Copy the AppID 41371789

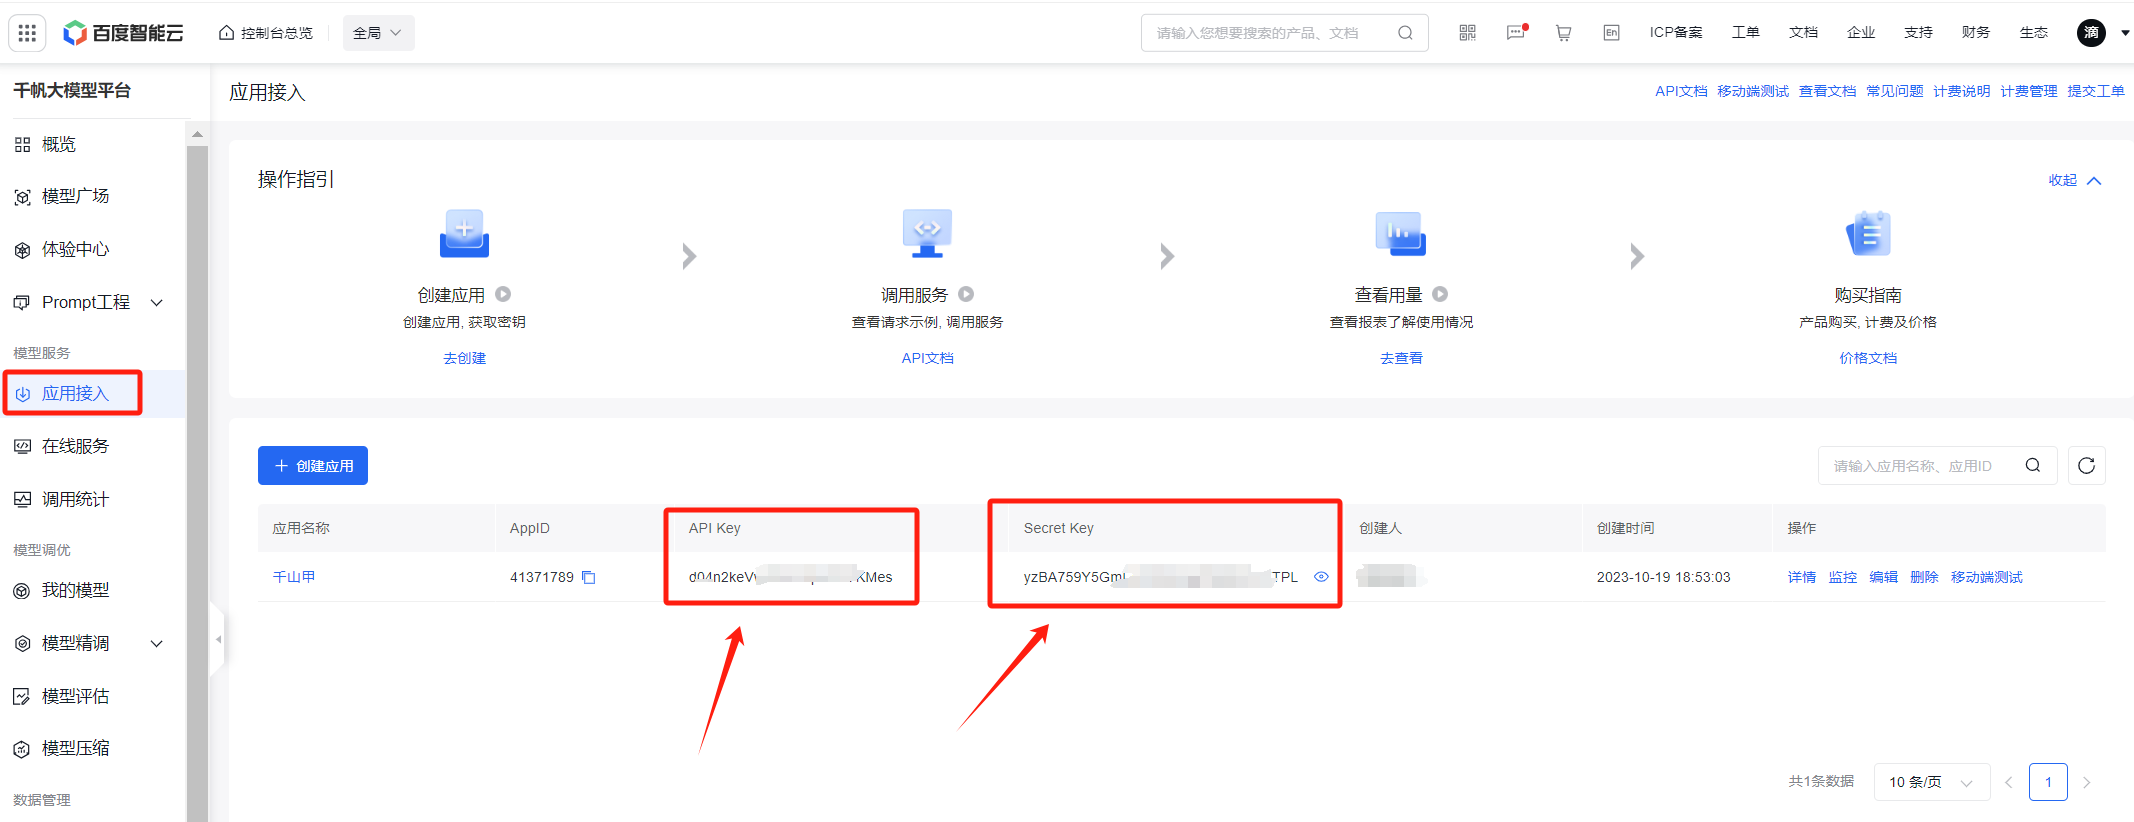coord(589,577)
